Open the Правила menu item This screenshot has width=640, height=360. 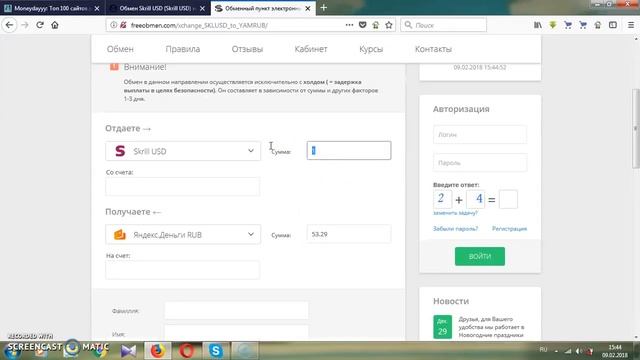coord(182,49)
